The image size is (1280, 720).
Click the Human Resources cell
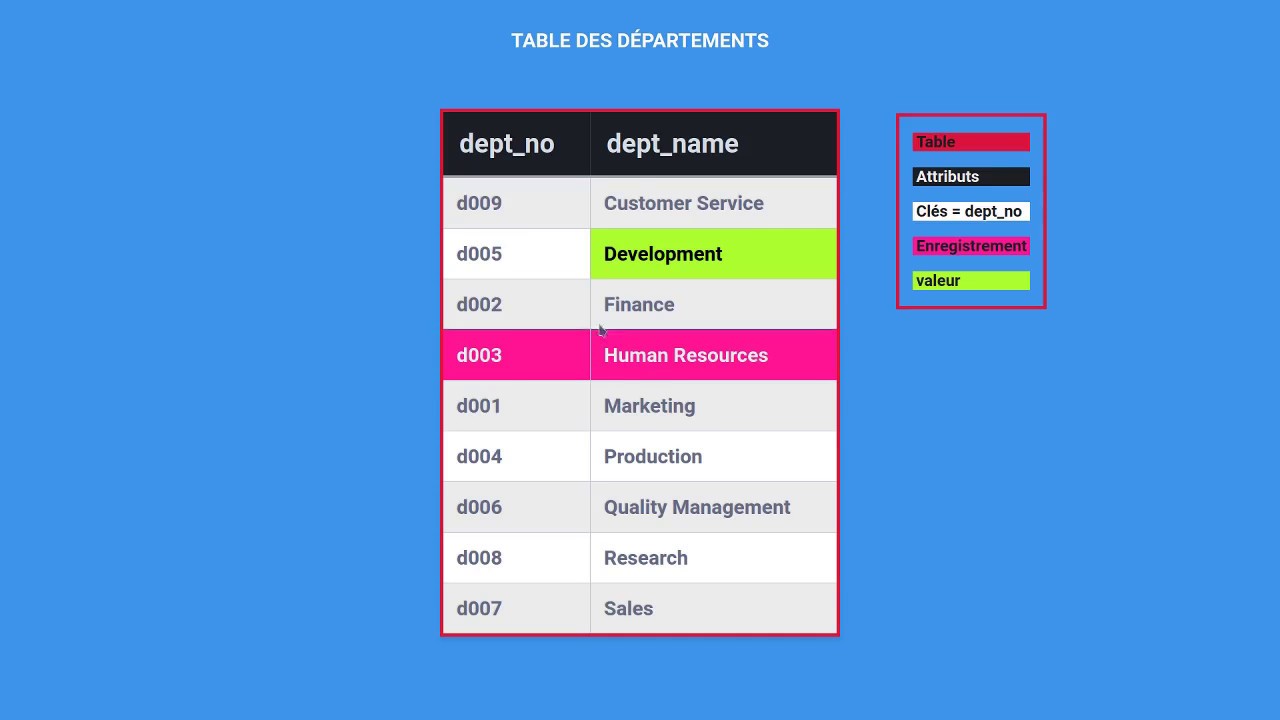[713, 355]
